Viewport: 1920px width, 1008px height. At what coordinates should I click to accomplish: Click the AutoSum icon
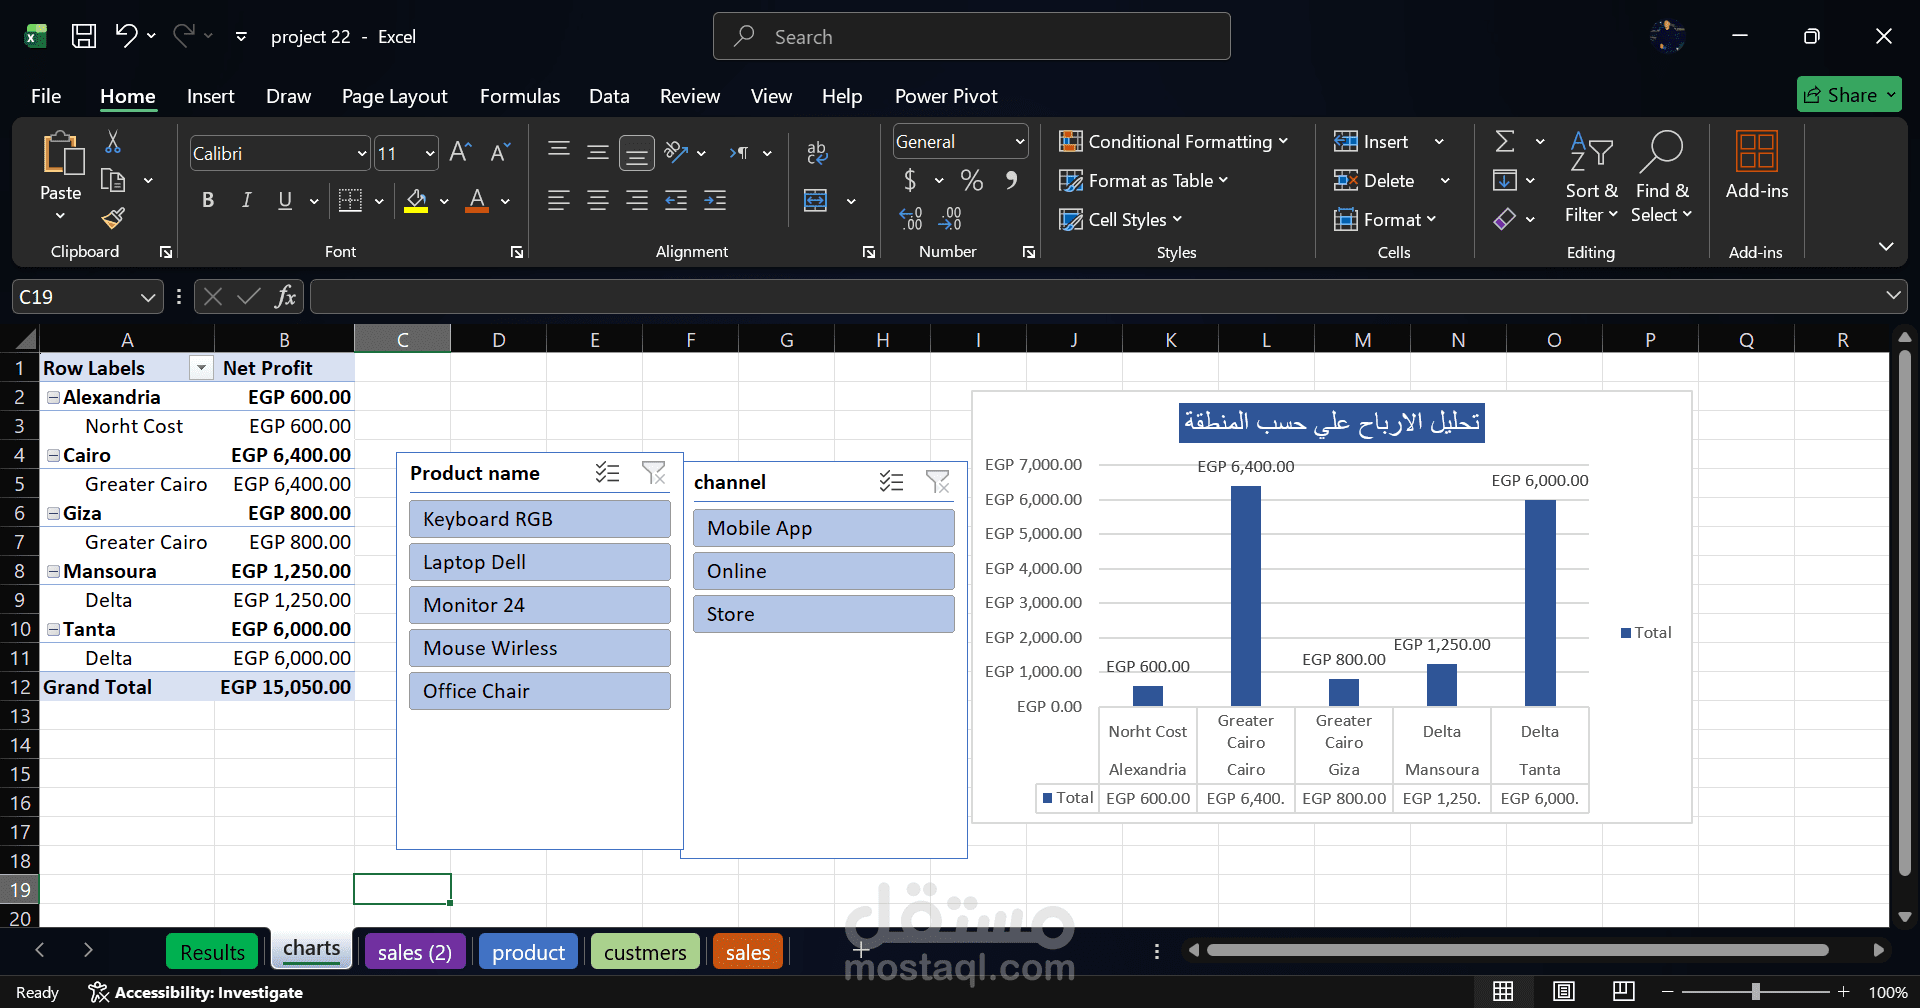click(1505, 140)
